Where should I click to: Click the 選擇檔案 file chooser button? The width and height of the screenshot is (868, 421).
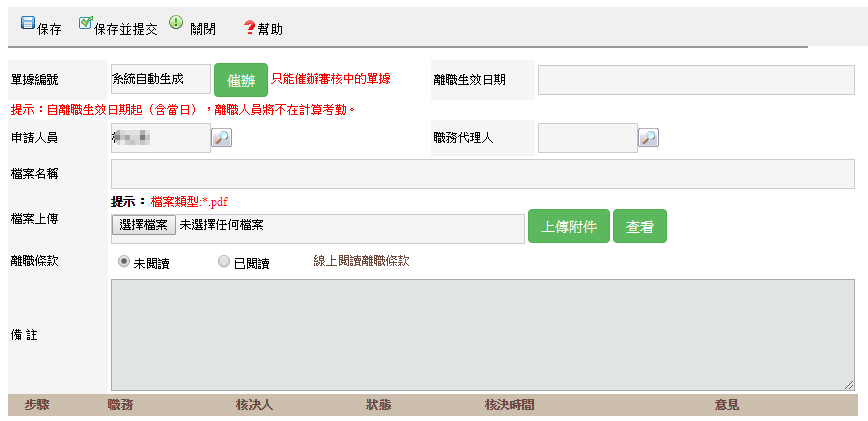click(144, 226)
